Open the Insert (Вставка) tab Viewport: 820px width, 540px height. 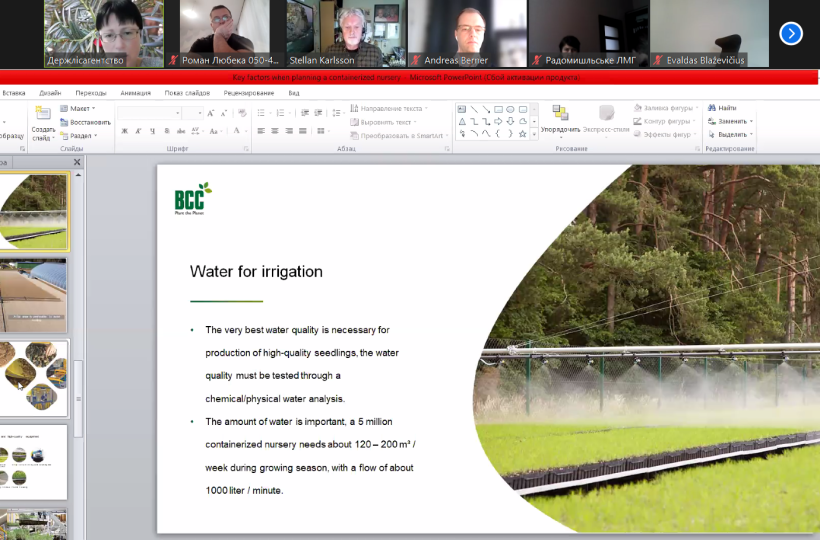[14, 93]
